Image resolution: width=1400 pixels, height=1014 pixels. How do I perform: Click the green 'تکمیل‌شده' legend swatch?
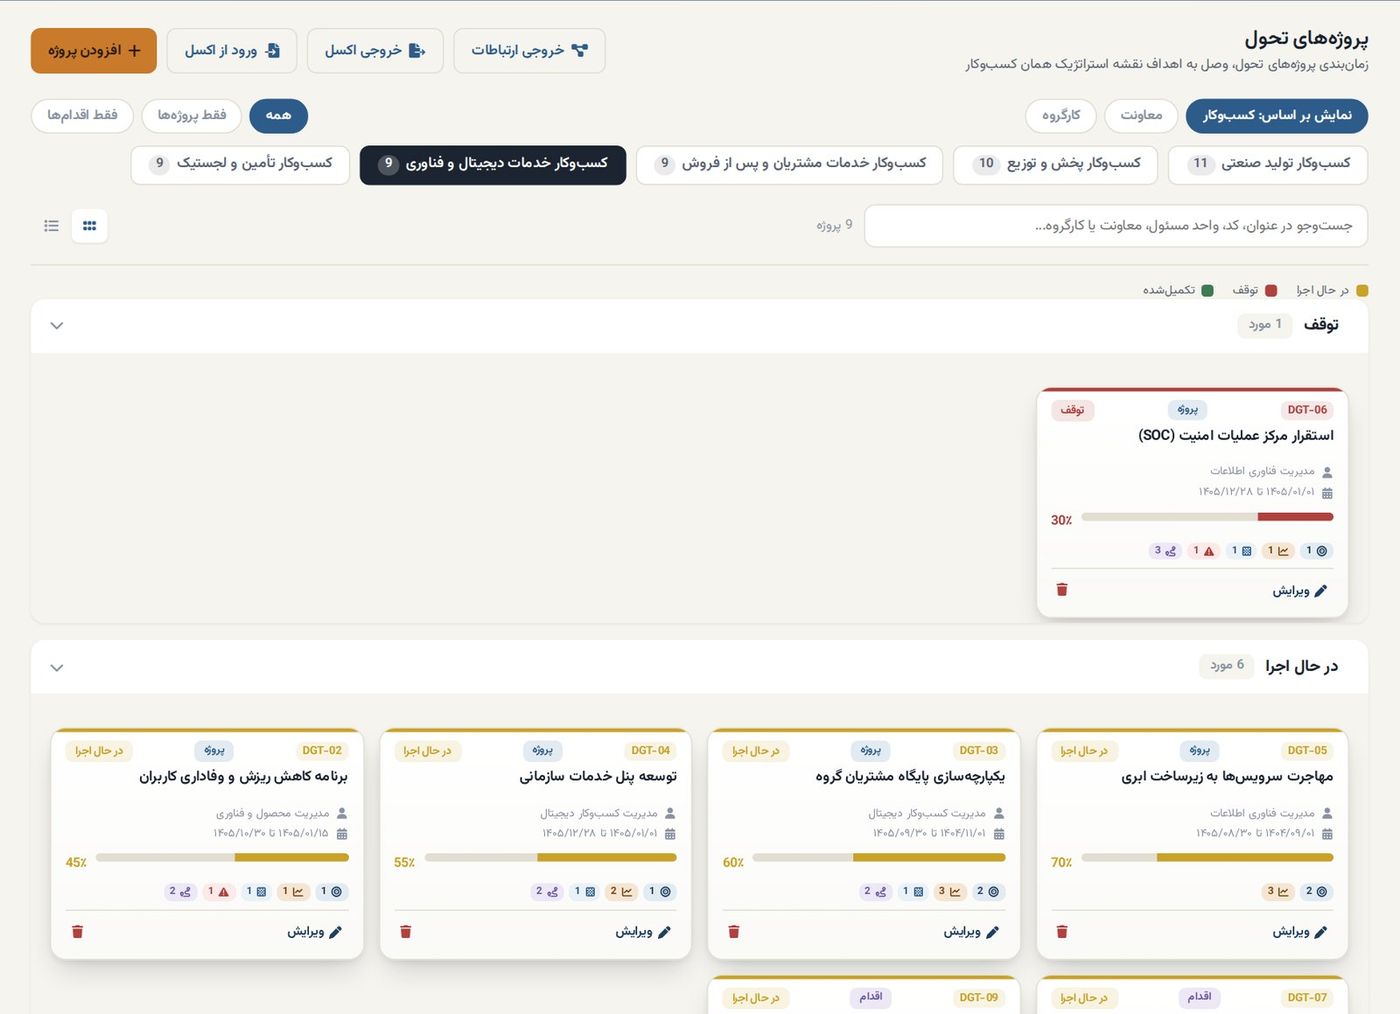point(1207,291)
